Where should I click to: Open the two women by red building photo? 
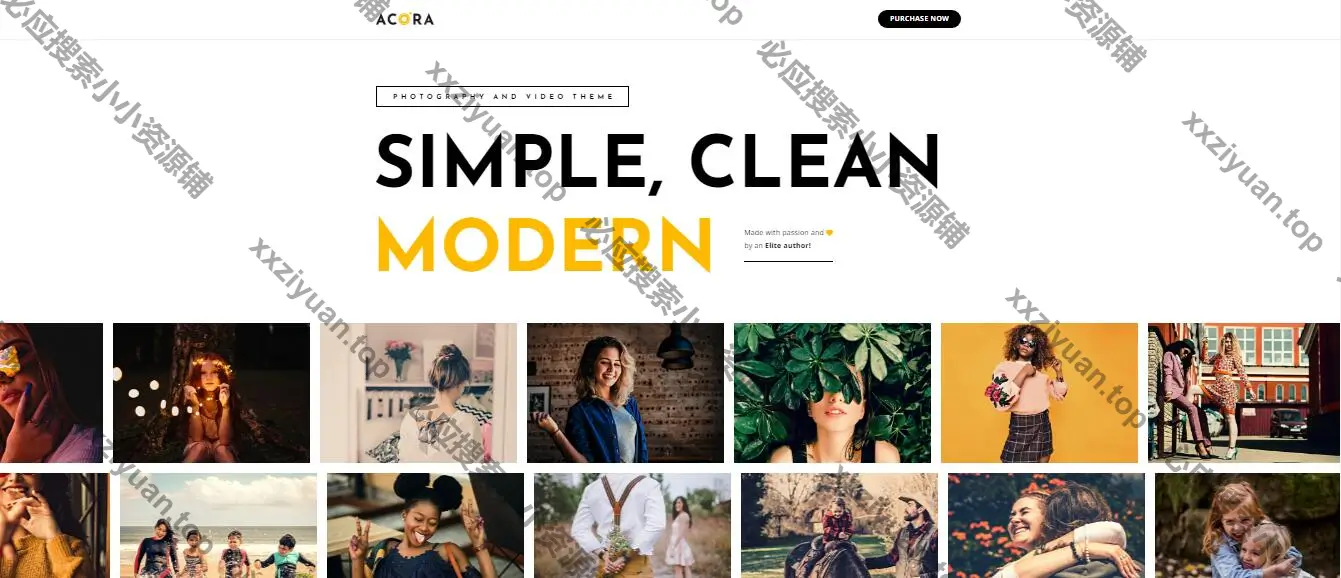click(x=1244, y=393)
